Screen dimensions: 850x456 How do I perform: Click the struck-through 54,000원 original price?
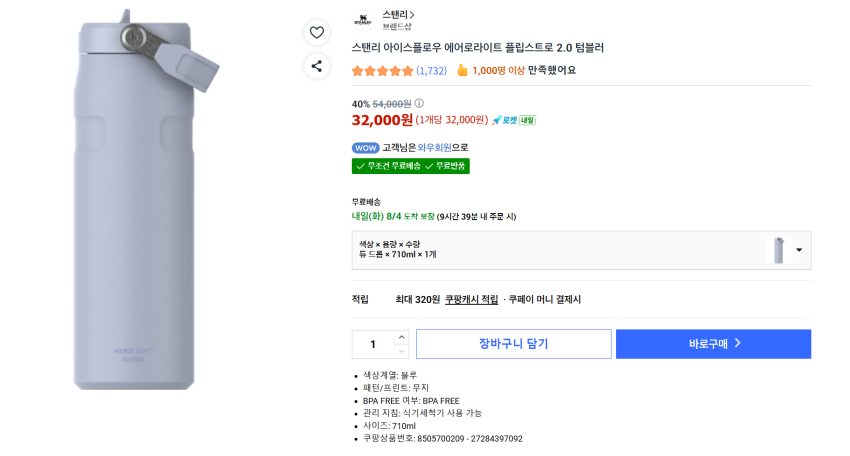[391, 104]
